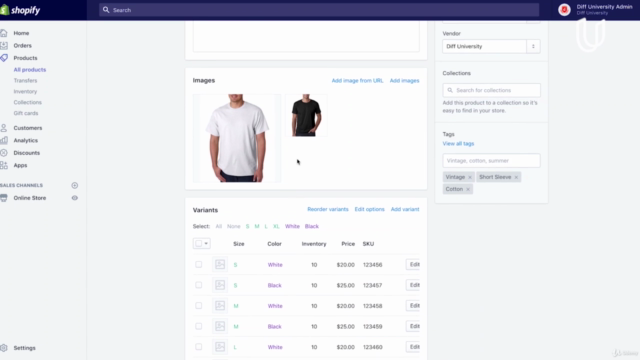The width and height of the screenshot is (640, 360).
Task: Edit the L White variant 123460
Action: point(413,347)
